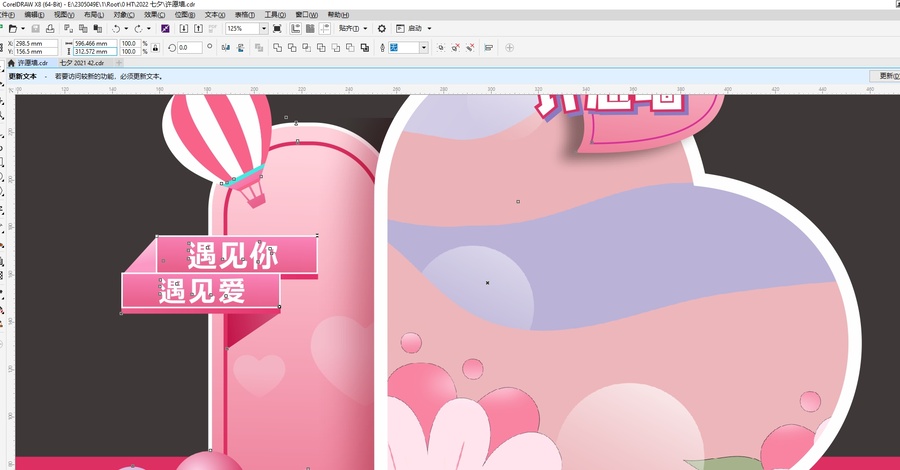Image resolution: width=900 pixels, height=470 pixels.
Task: Click the width field 596.466 mm
Action: pyautogui.click(x=95, y=44)
